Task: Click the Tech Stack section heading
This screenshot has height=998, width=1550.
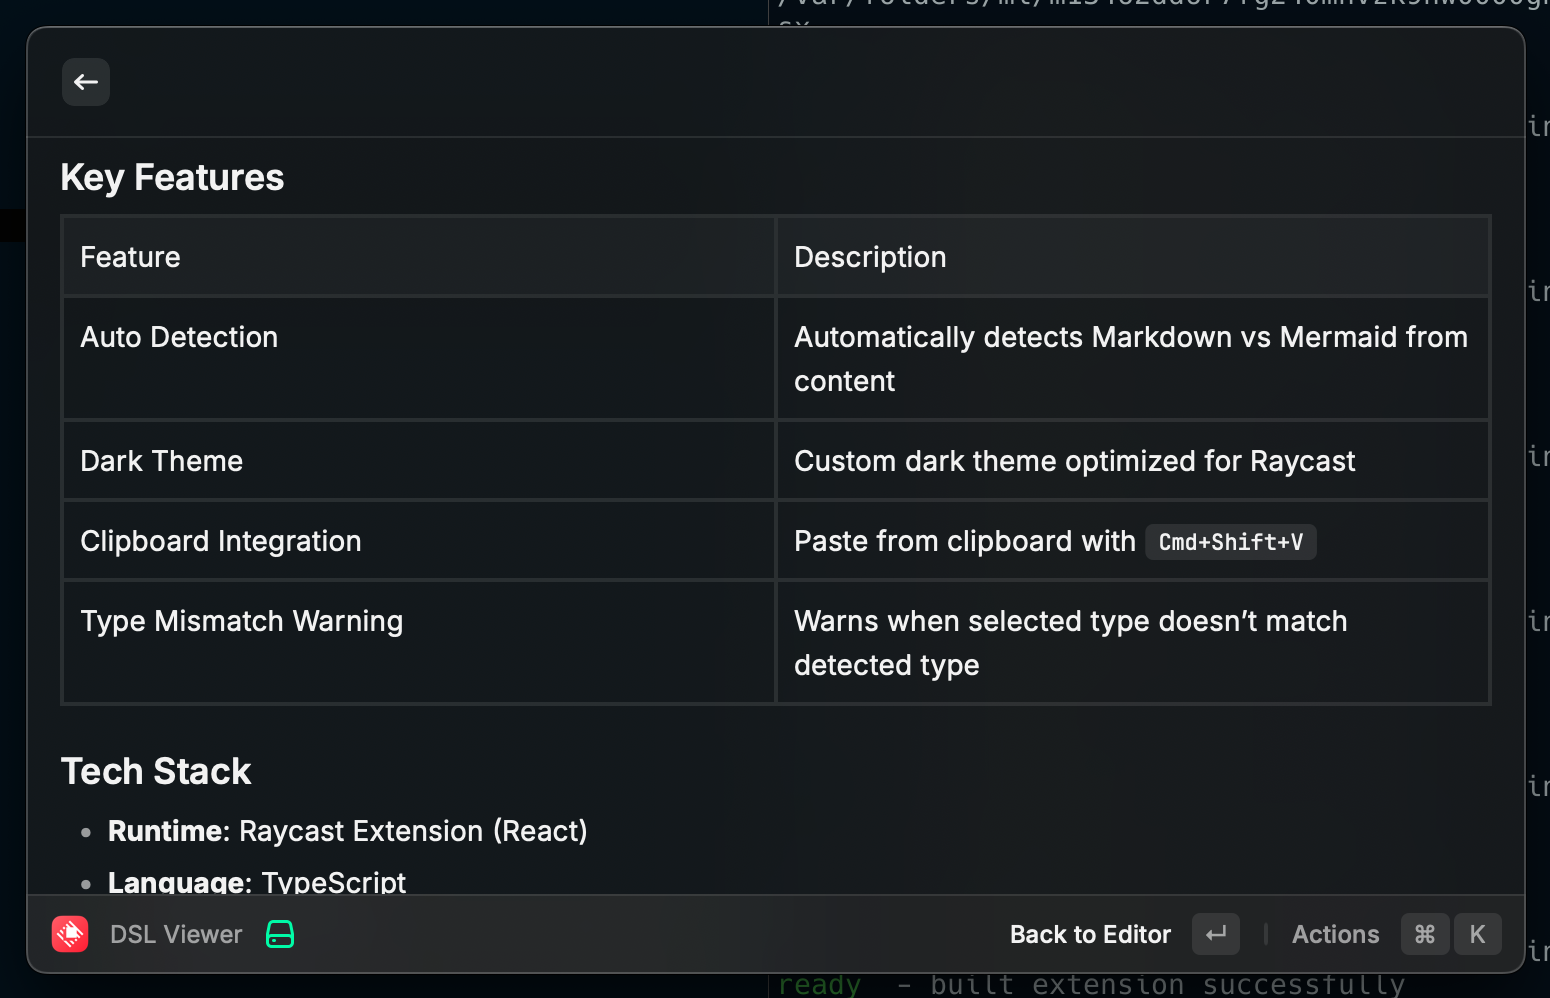Action: click(156, 771)
